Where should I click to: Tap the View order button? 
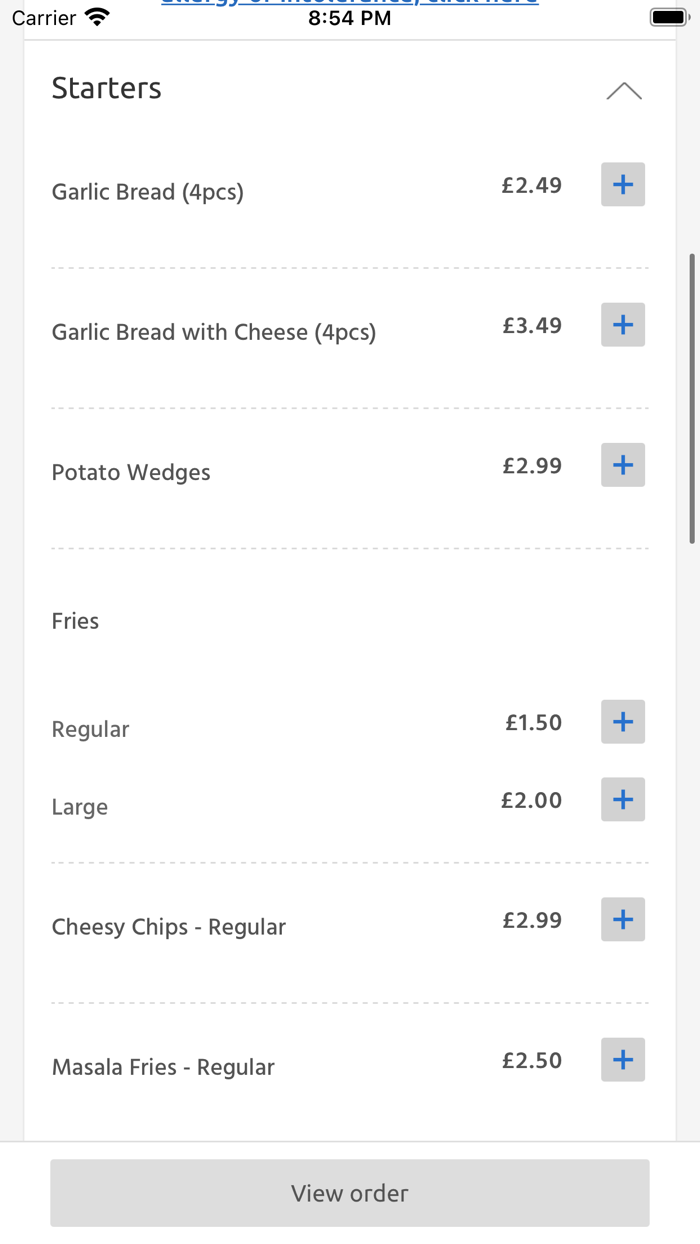[x=349, y=1192]
